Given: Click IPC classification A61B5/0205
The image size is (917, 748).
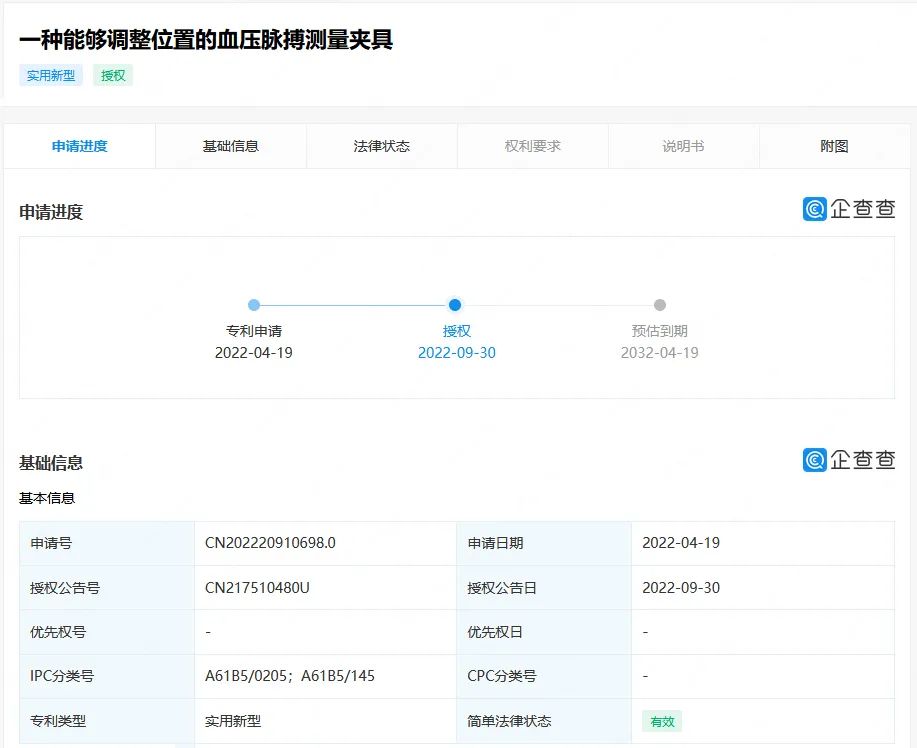Looking at the screenshot, I should [x=245, y=676].
